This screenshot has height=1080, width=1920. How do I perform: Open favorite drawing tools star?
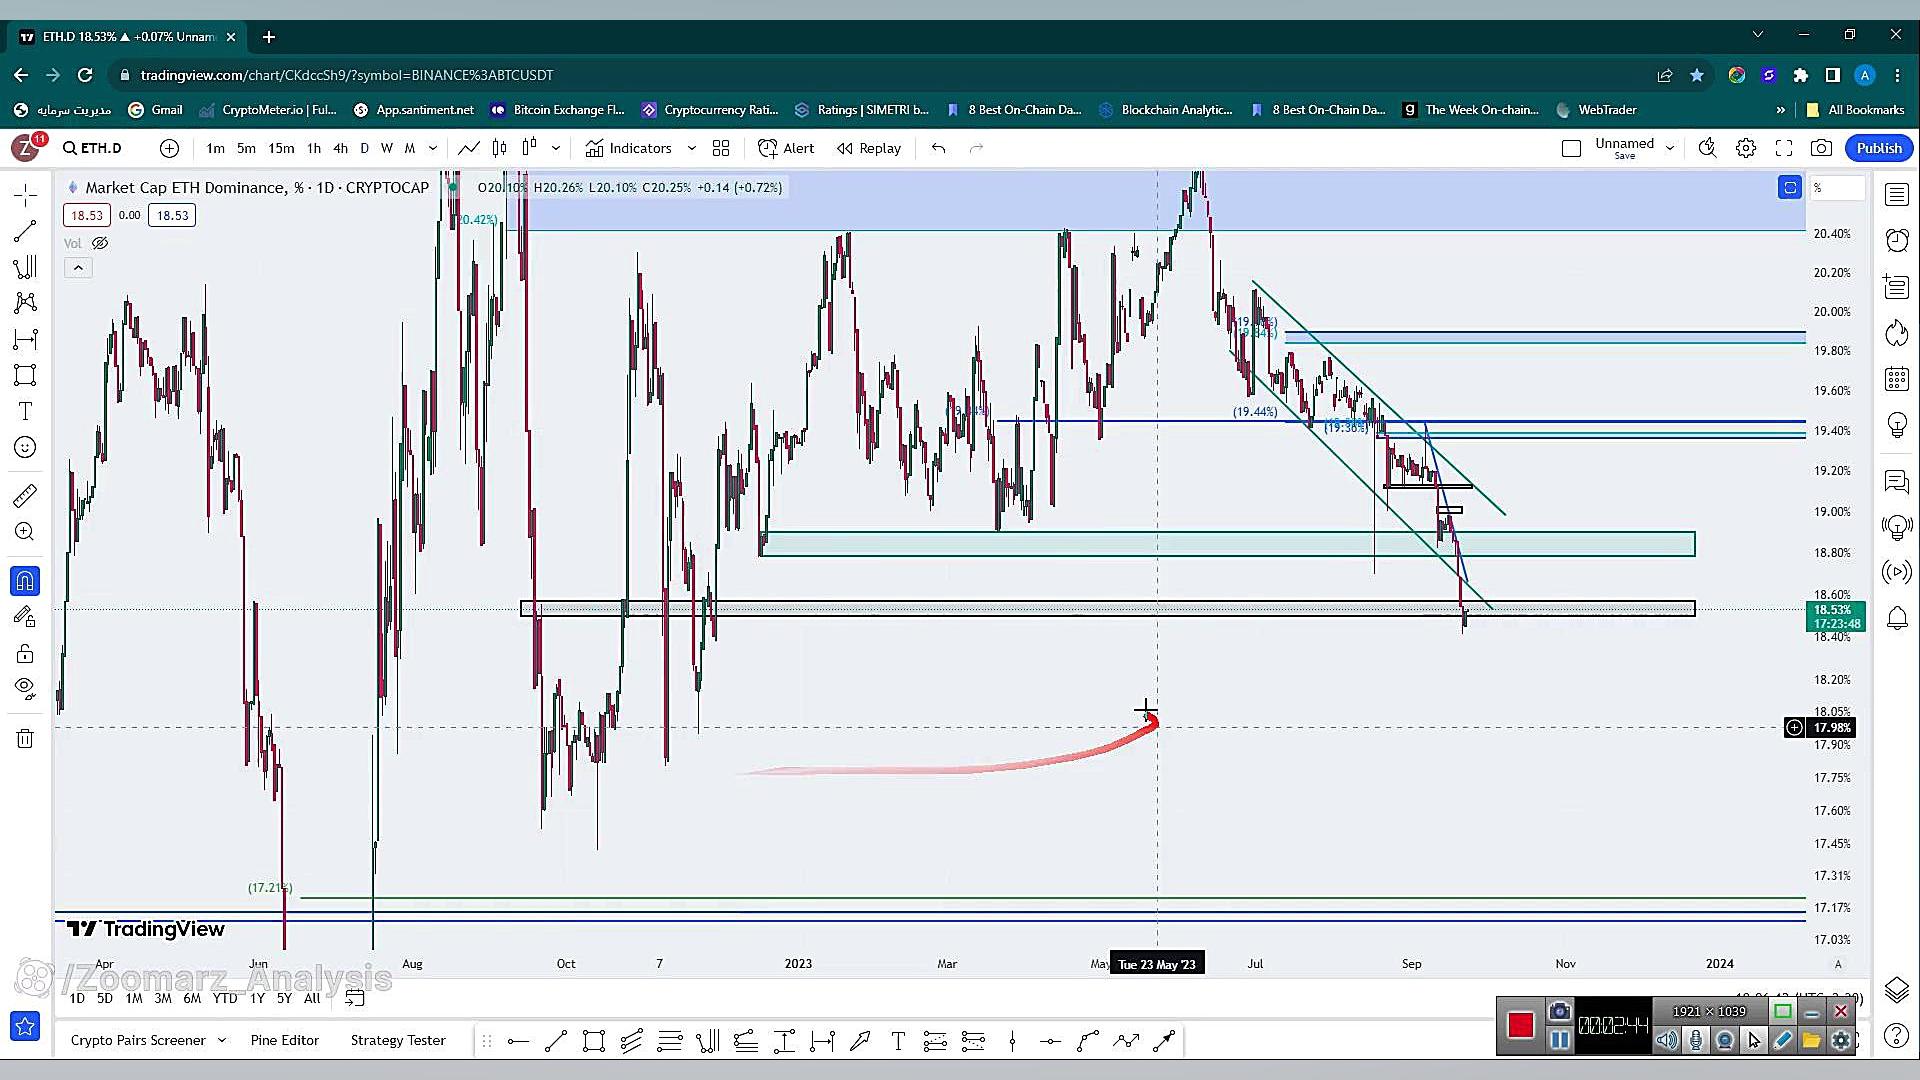(25, 1026)
